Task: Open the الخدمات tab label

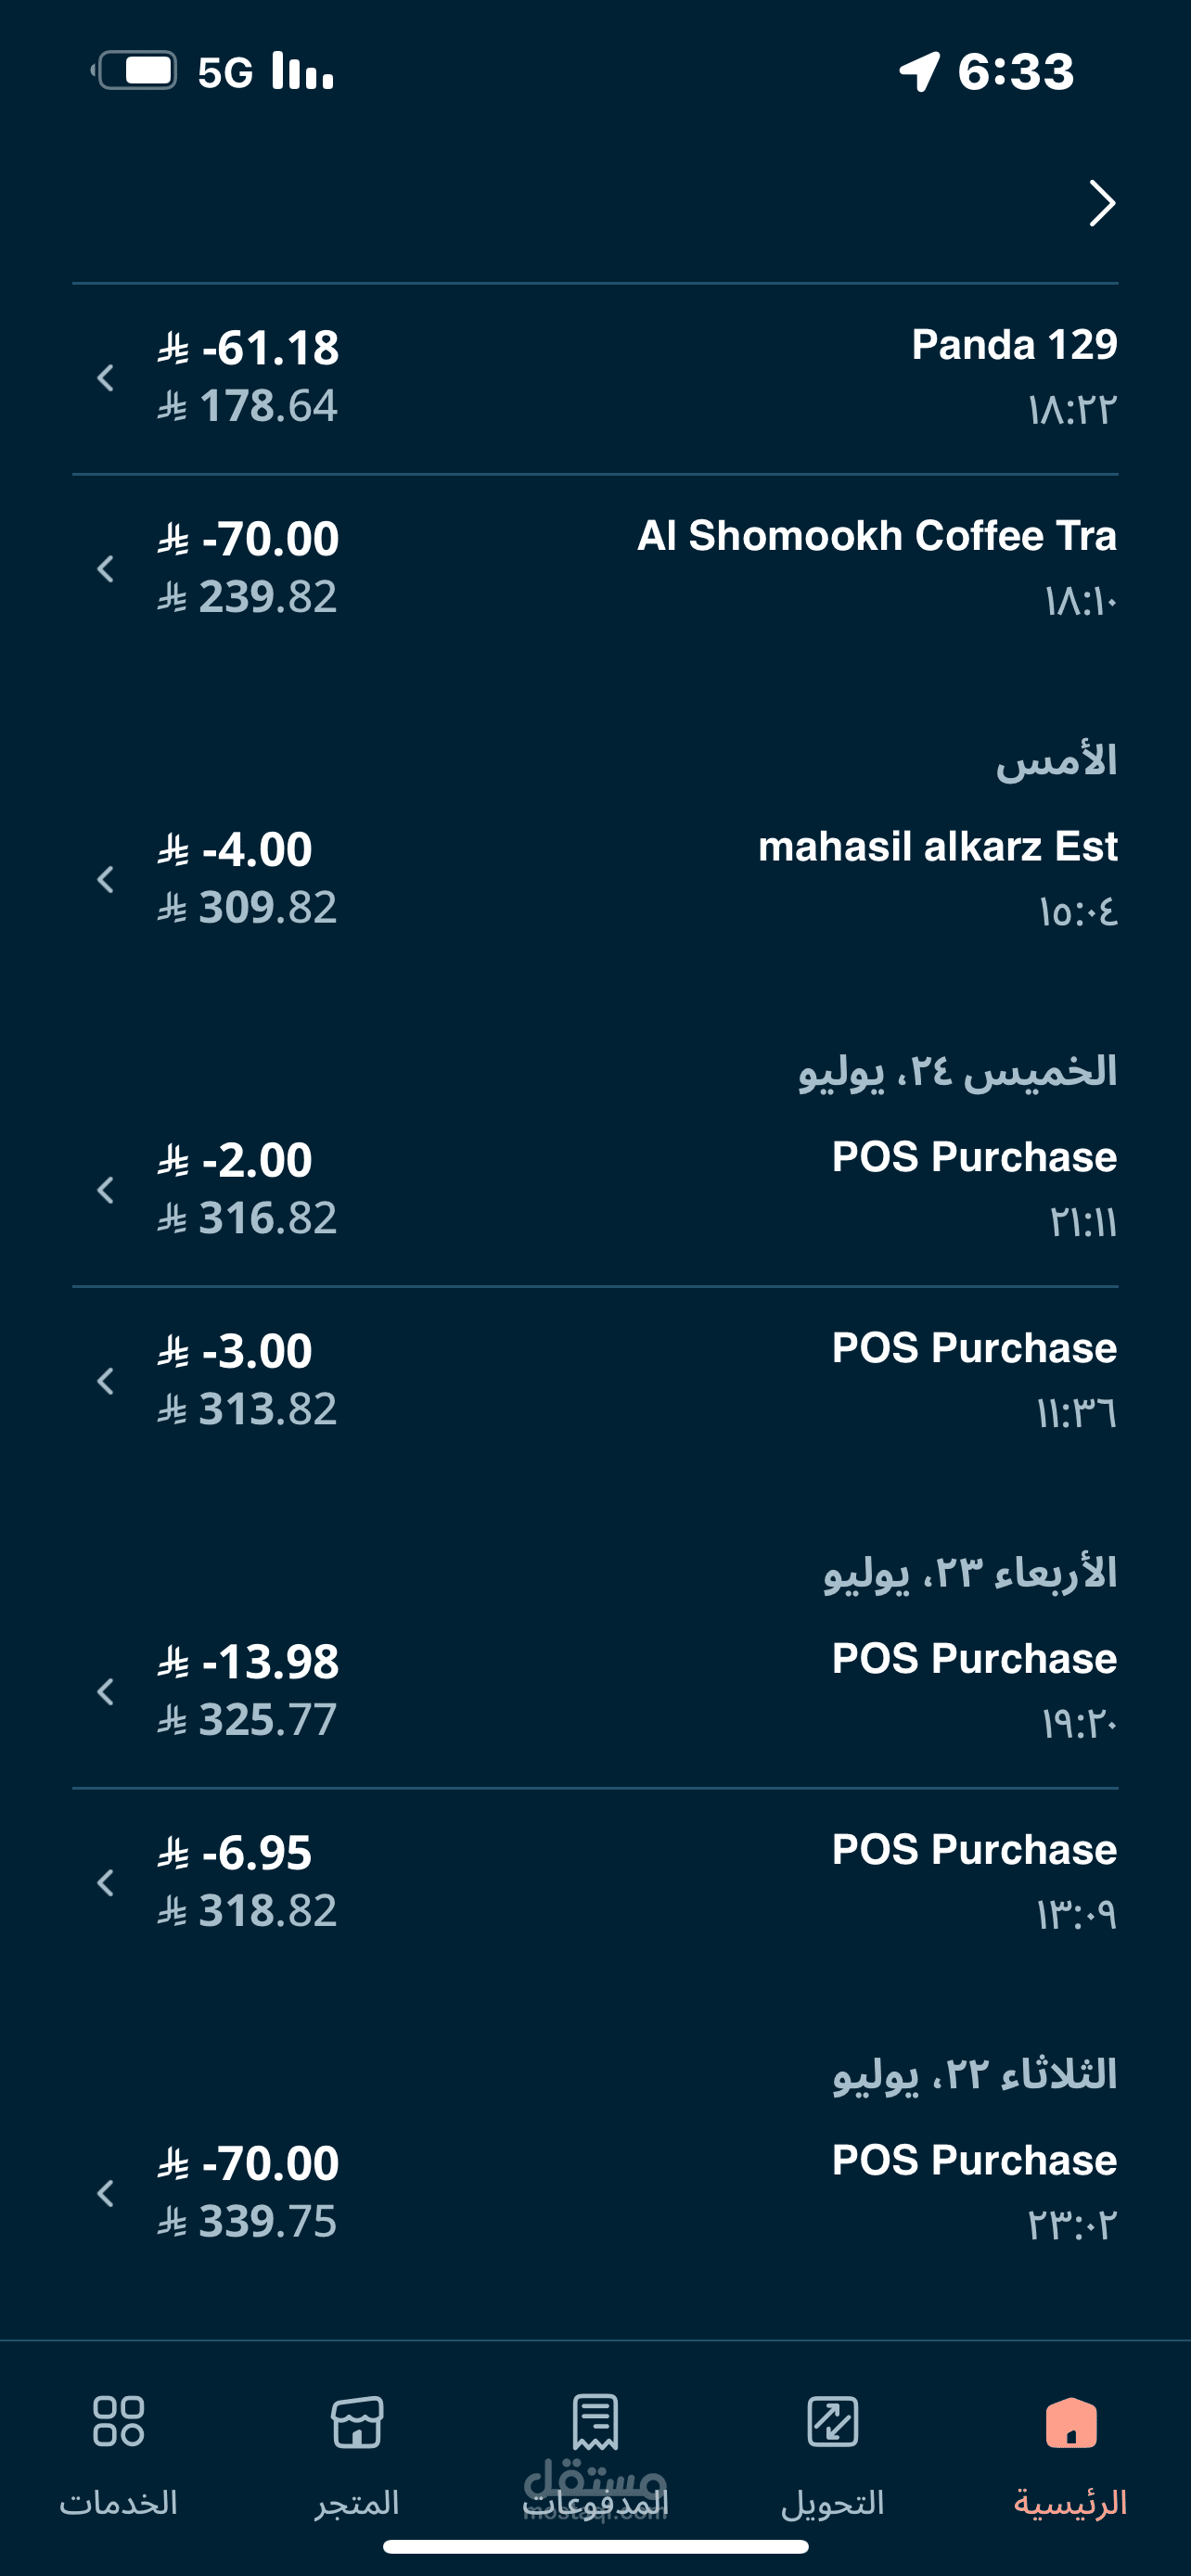Action: tap(119, 2503)
